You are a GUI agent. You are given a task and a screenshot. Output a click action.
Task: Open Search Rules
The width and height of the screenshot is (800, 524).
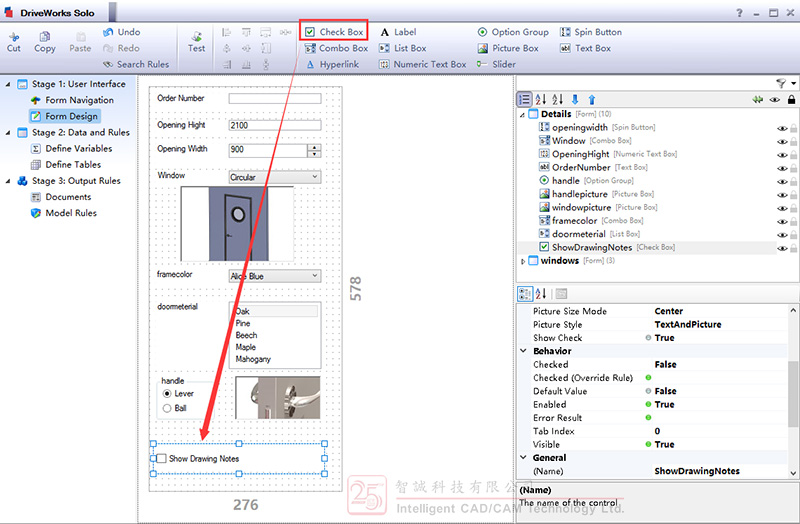point(136,64)
